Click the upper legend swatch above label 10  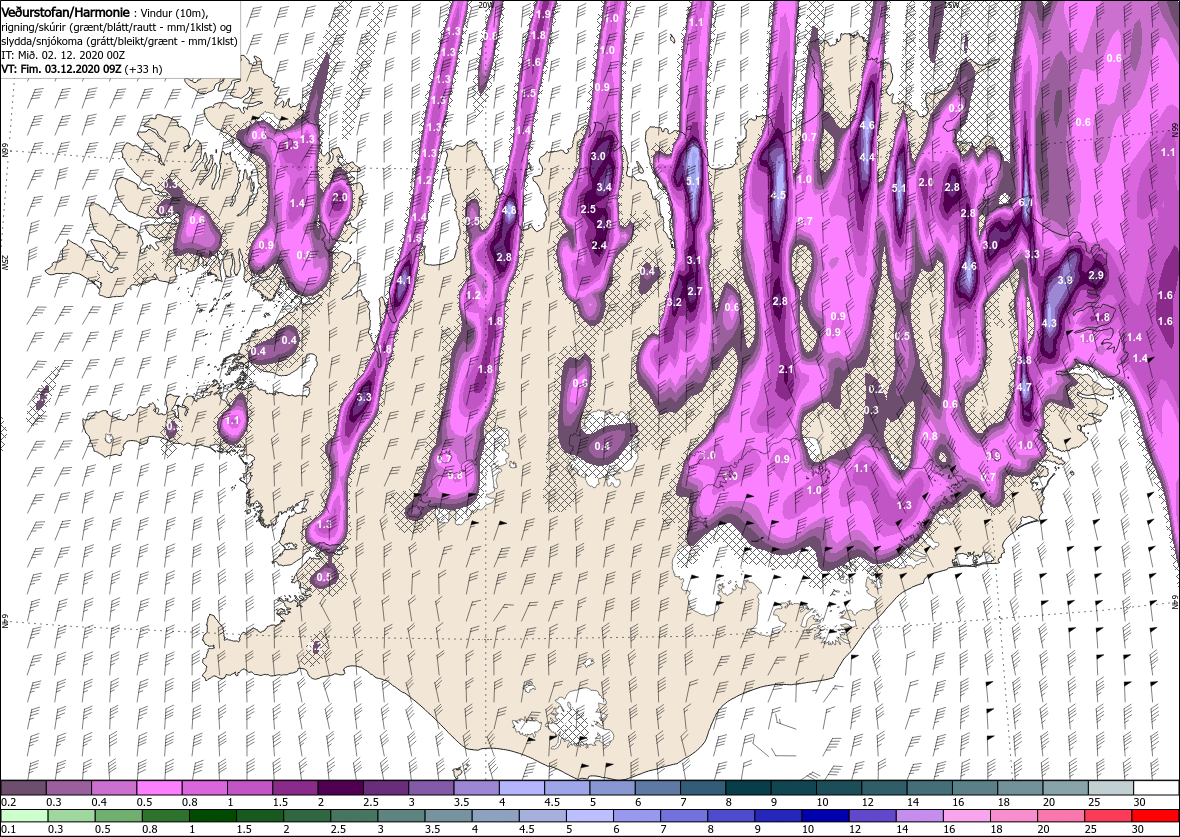(838, 788)
